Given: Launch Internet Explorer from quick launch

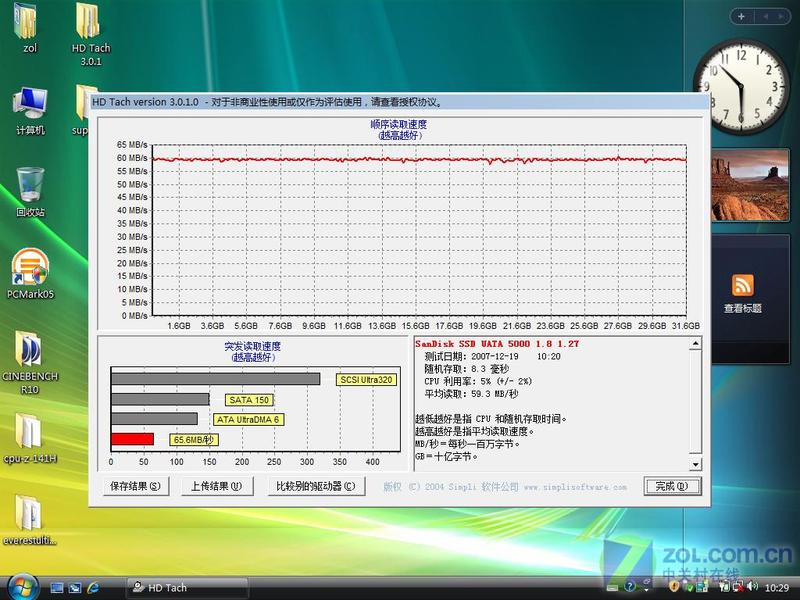Looking at the screenshot, I should (x=93, y=588).
